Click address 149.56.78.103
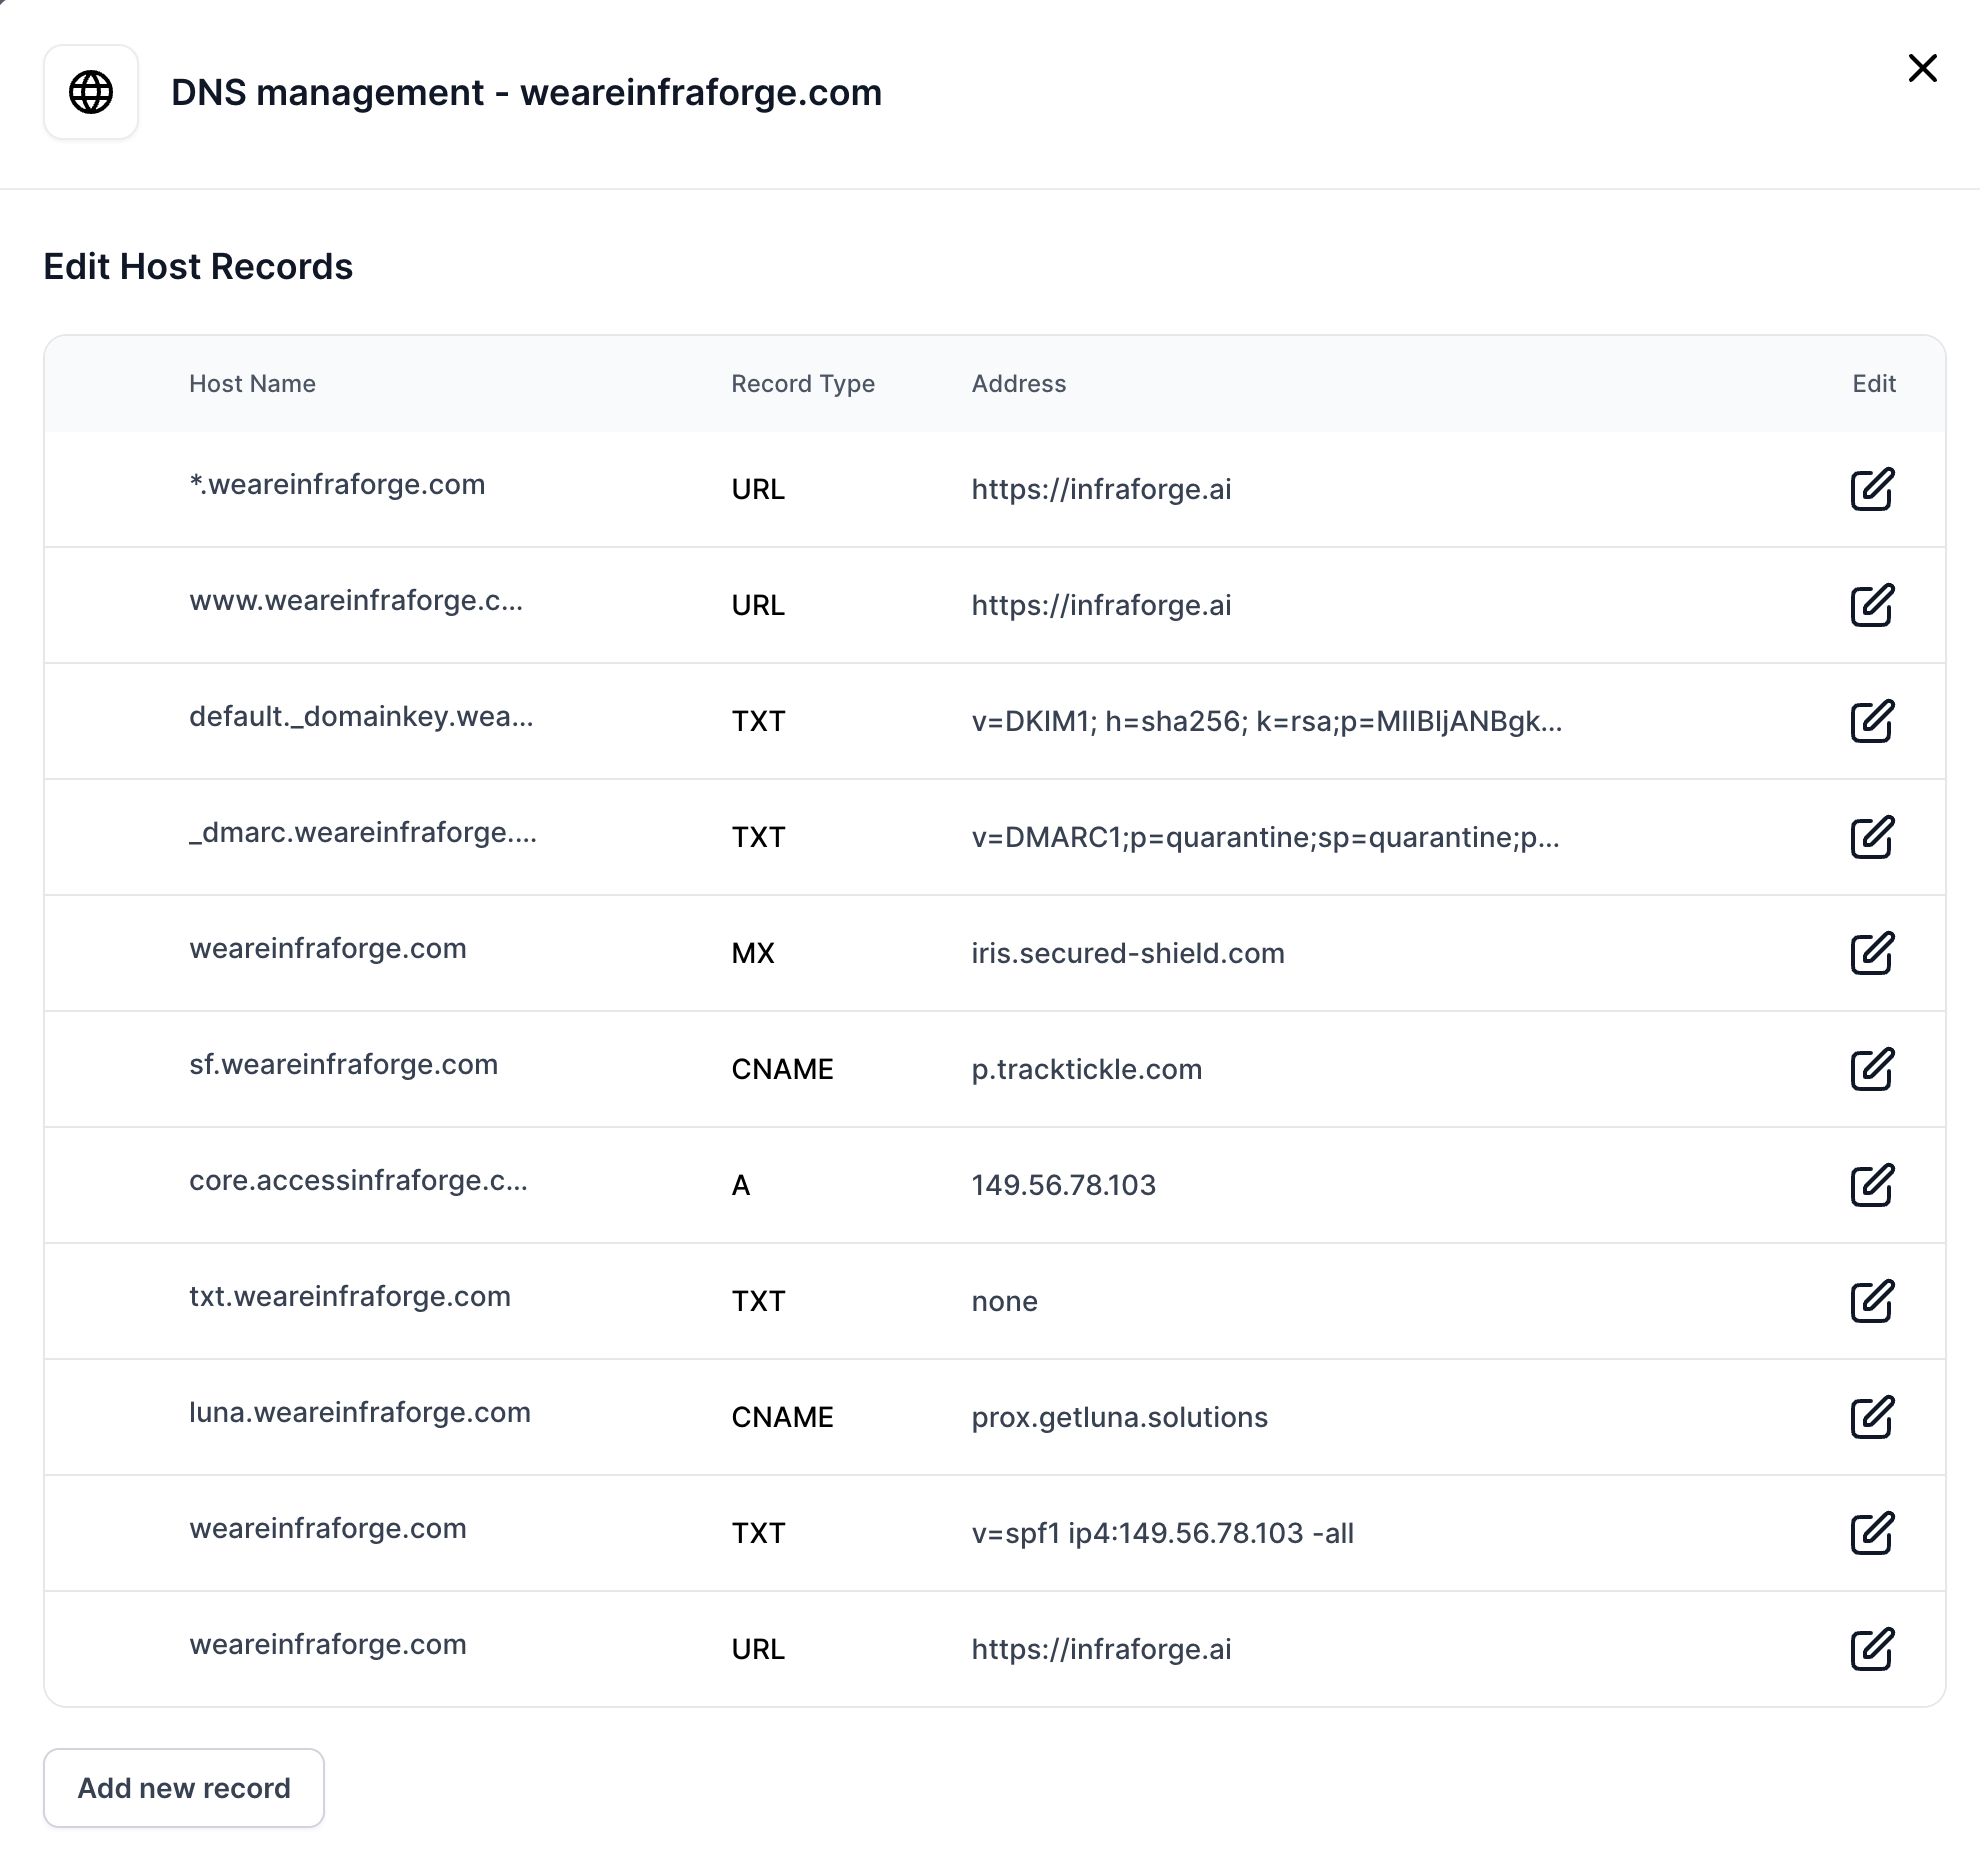The width and height of the screenshot is (1980, 1856). click(1064, 1185)
